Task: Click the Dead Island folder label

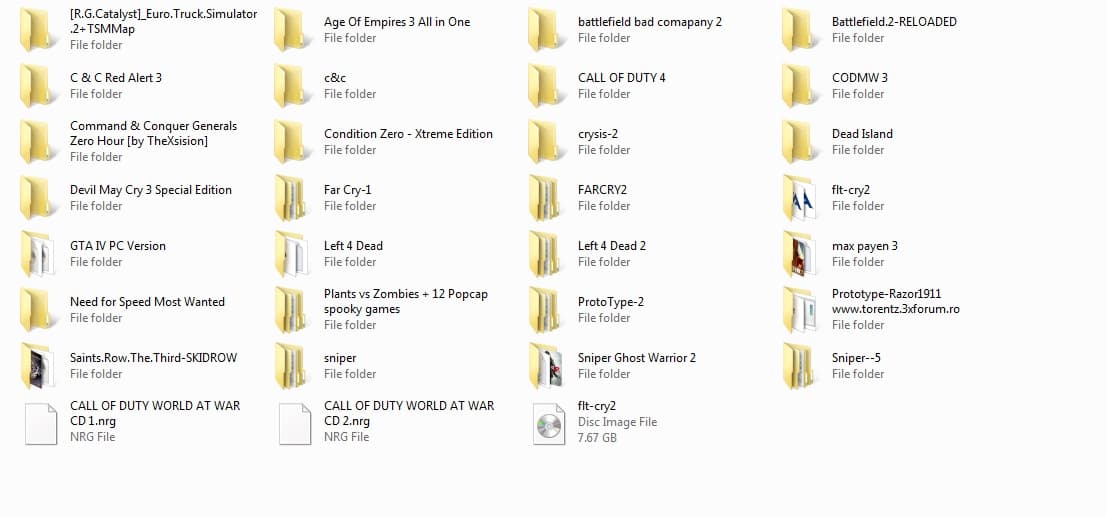Action: coord(862,134)
